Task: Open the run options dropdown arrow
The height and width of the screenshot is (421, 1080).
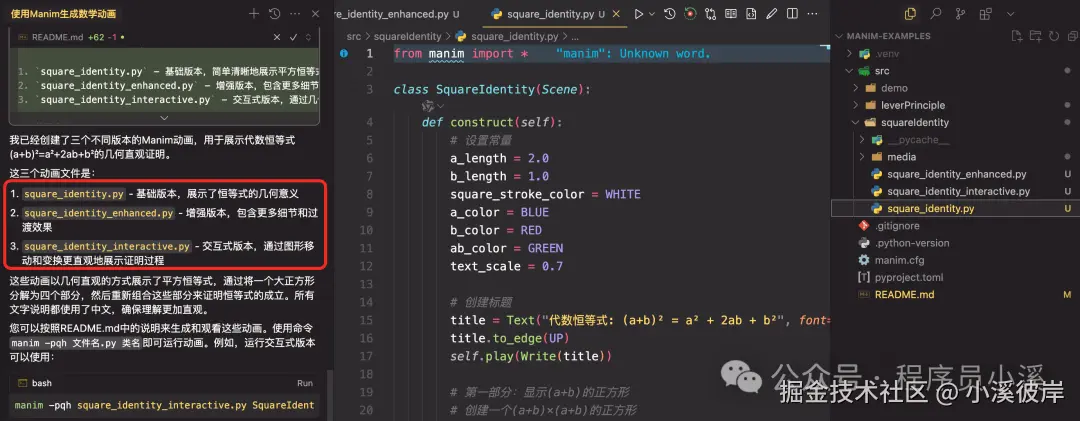Action: click(x=652, y=14)
